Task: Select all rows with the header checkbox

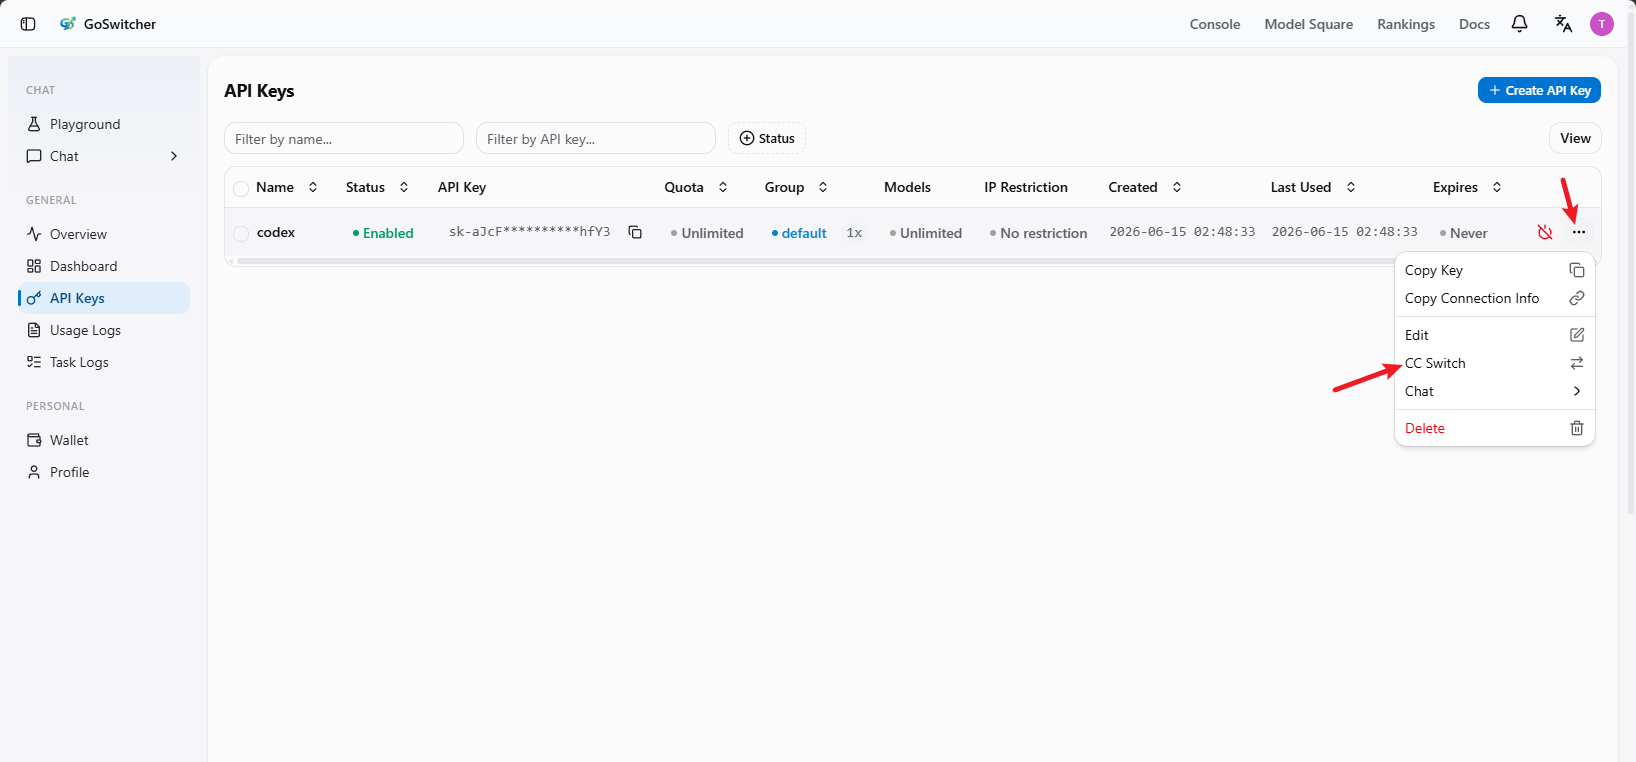Action: (x=241, y=188)
